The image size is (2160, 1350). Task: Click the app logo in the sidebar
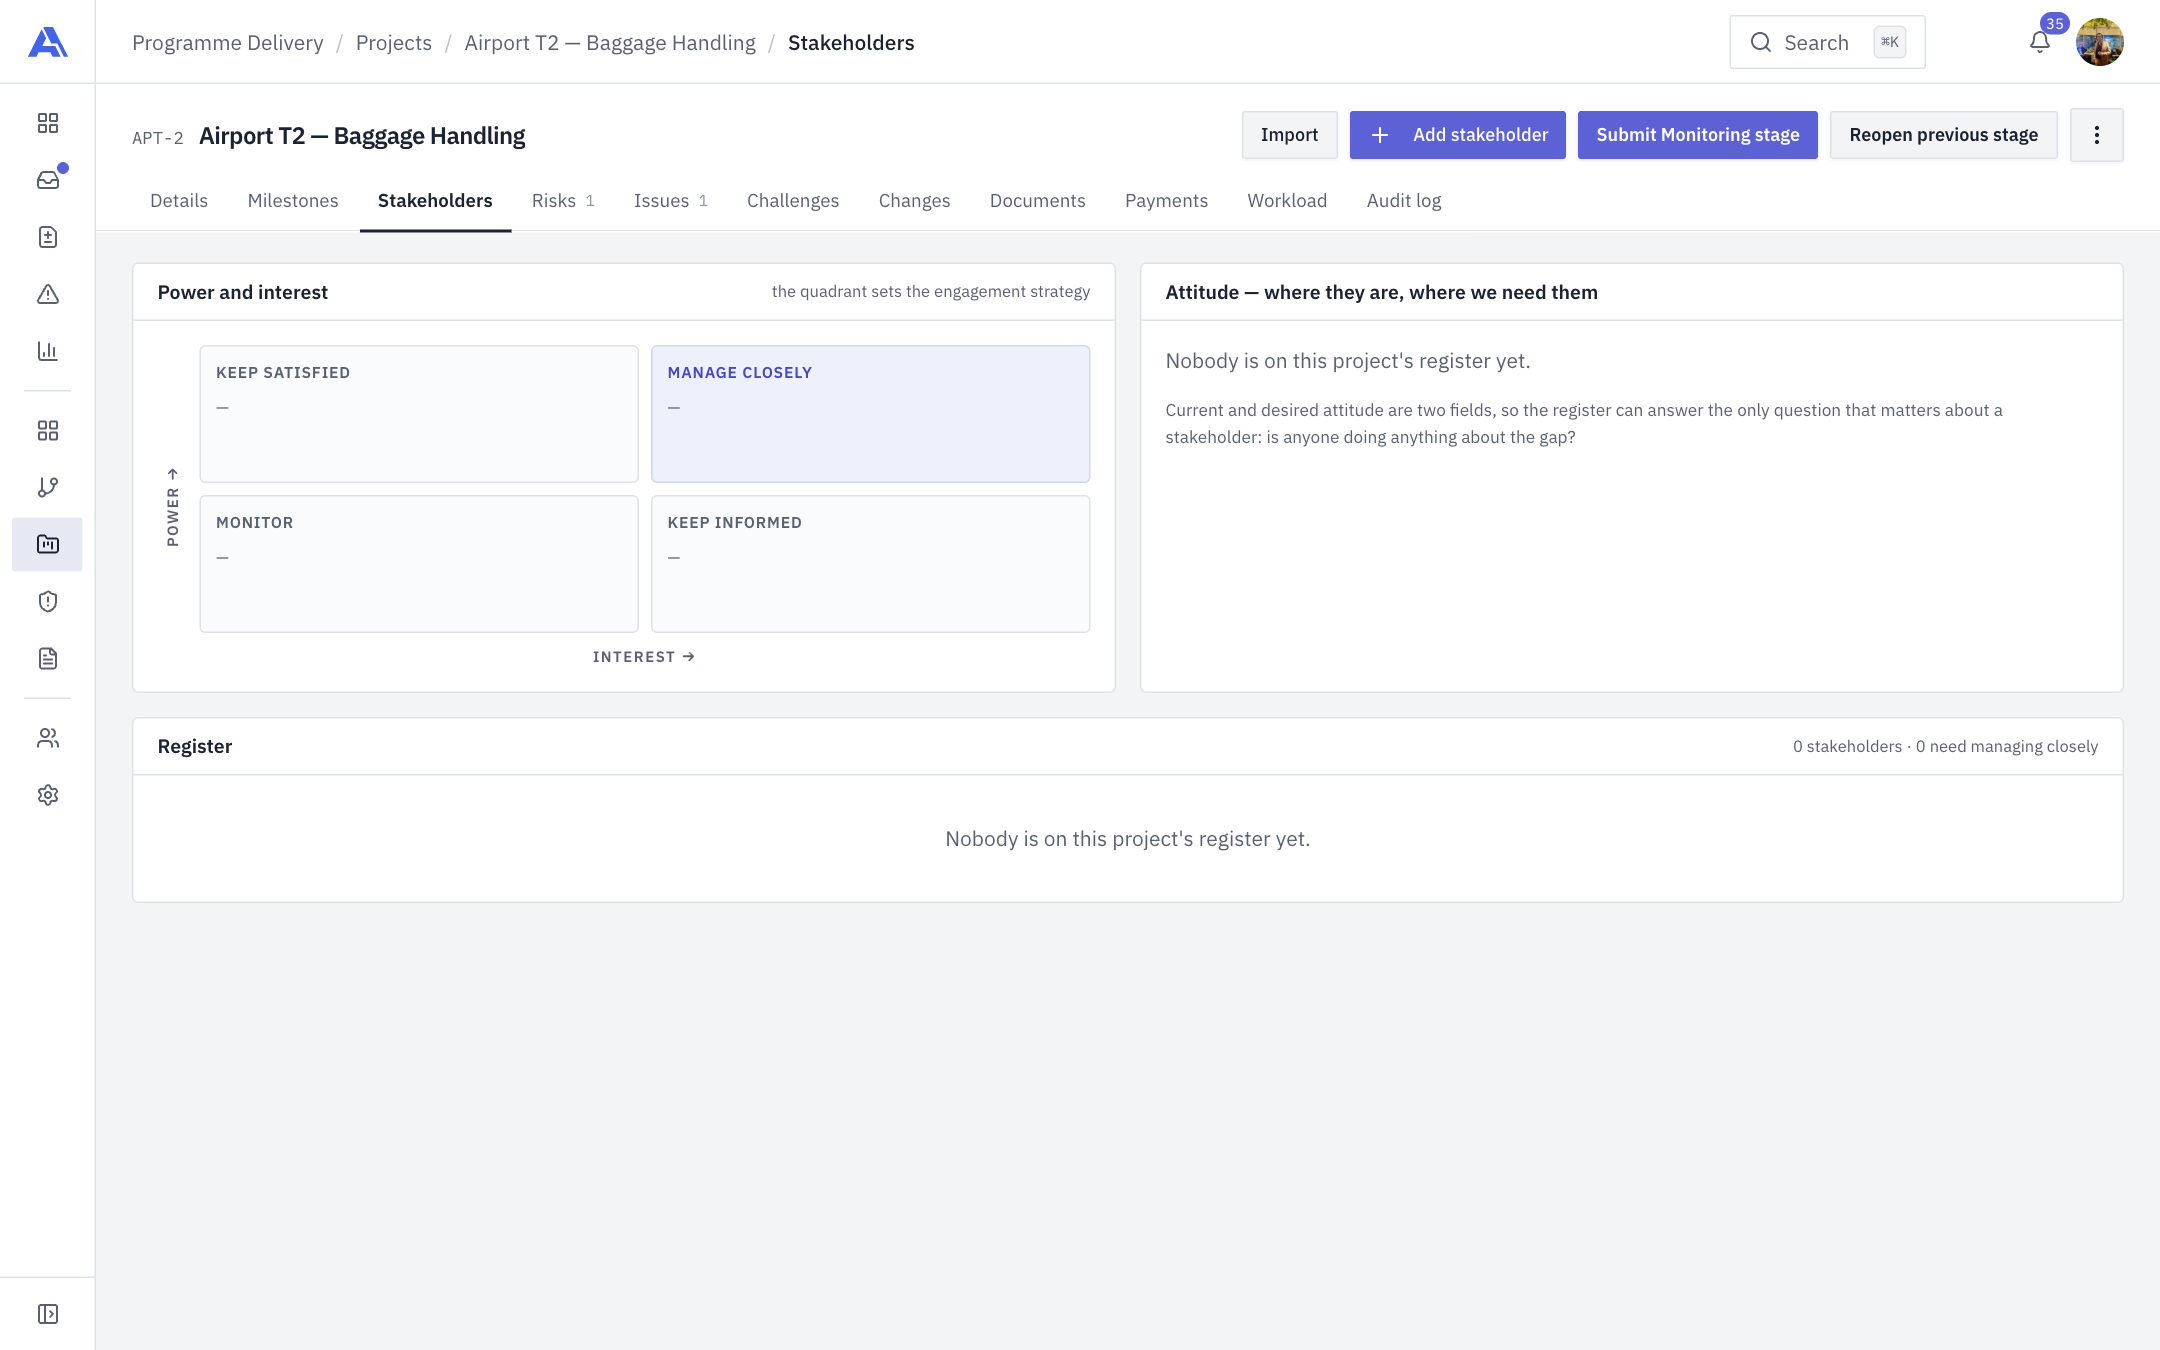[x=47, y=42]
